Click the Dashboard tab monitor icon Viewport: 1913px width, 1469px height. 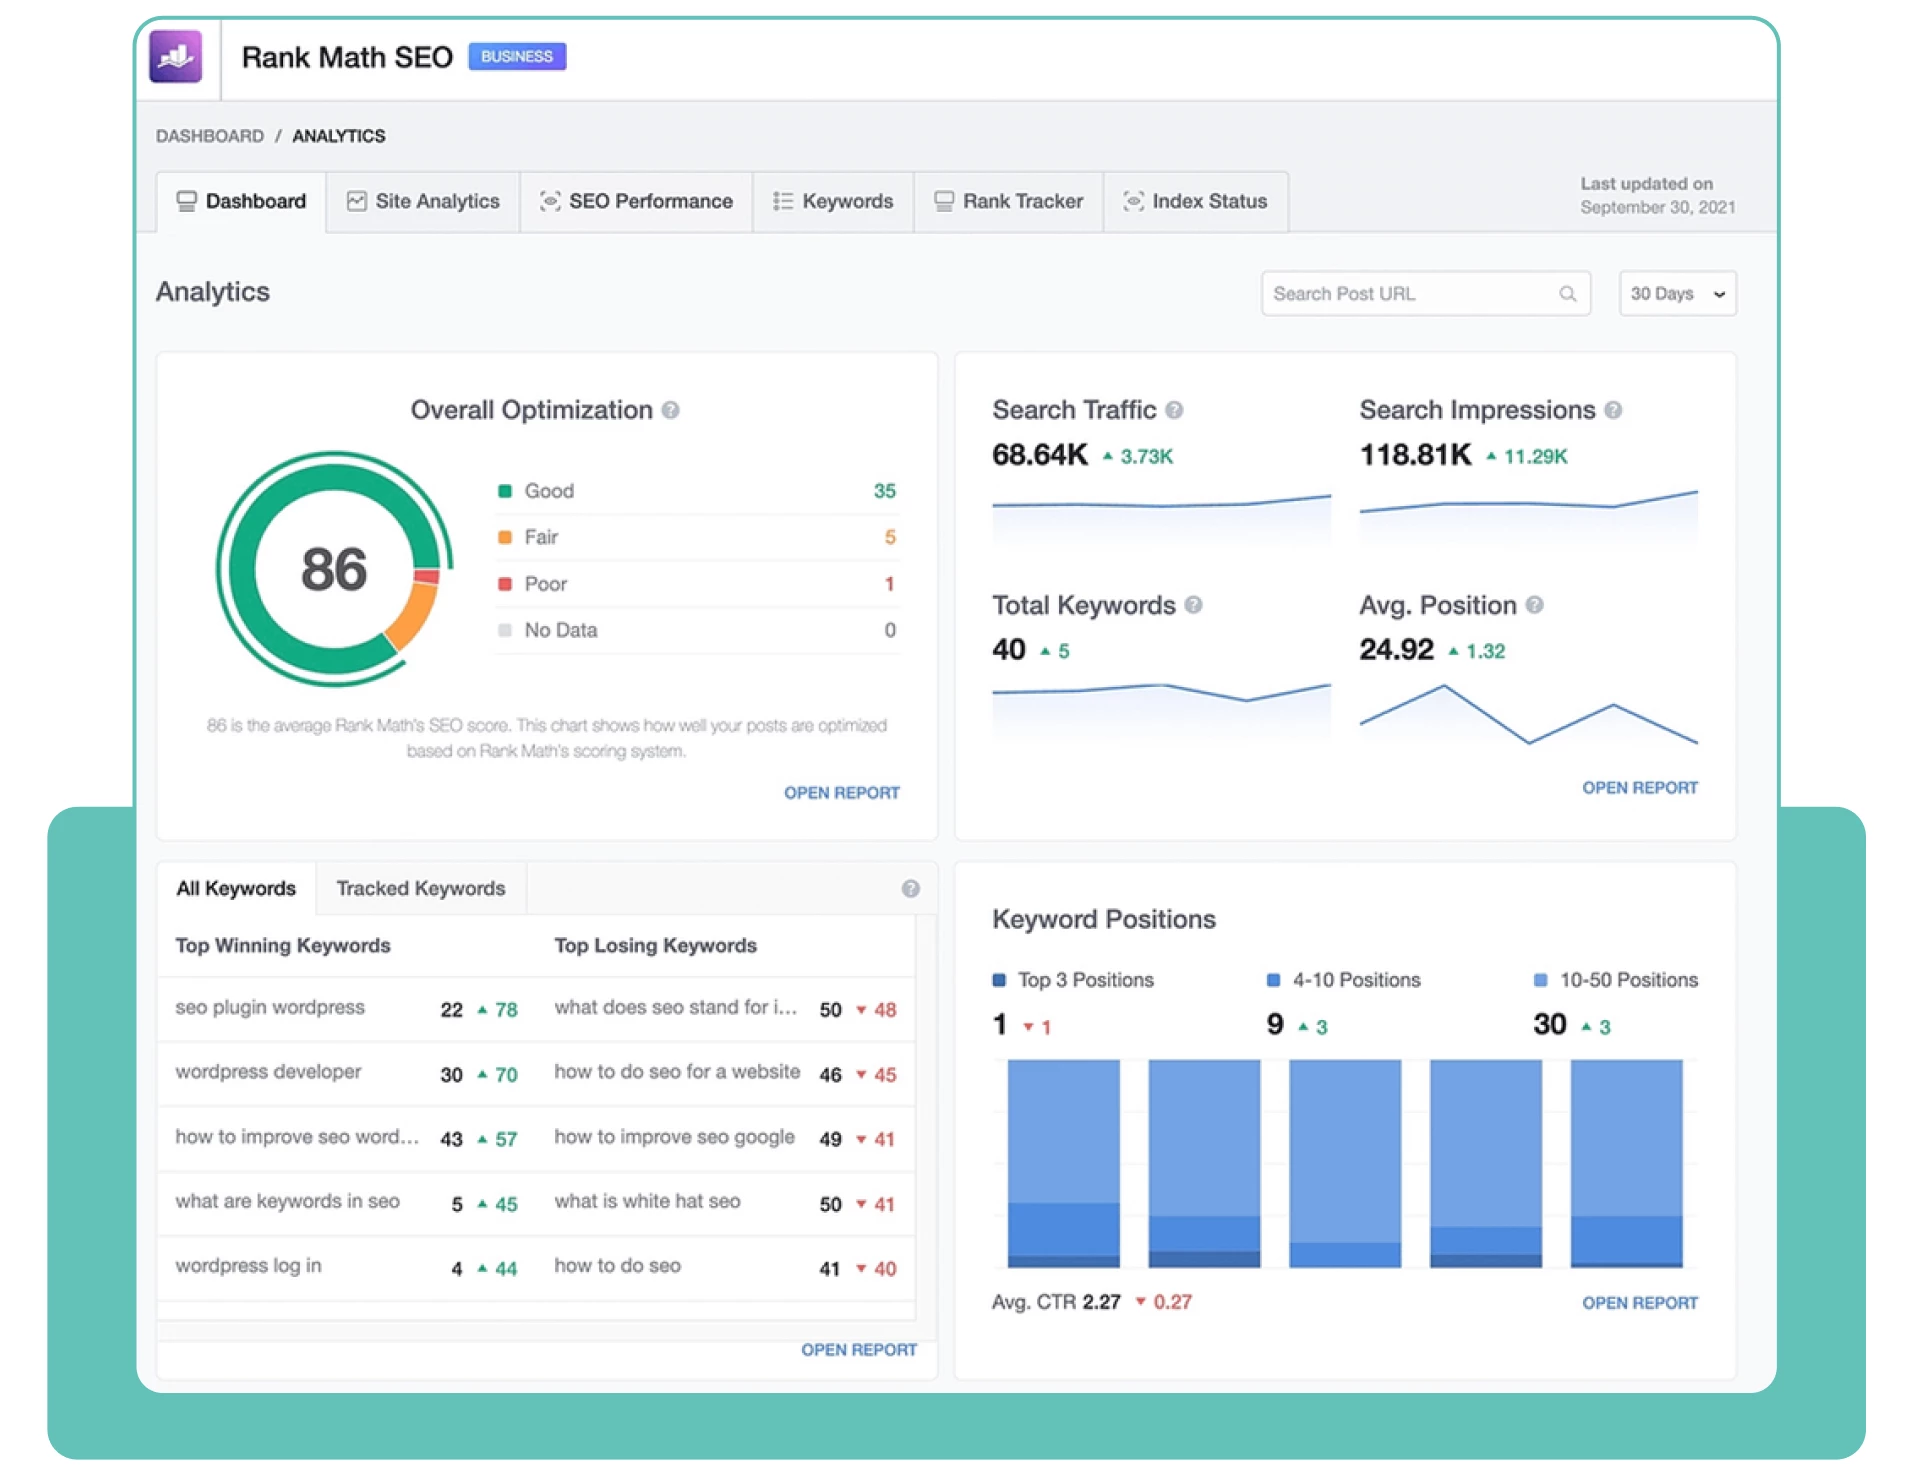tap(186, 201)
